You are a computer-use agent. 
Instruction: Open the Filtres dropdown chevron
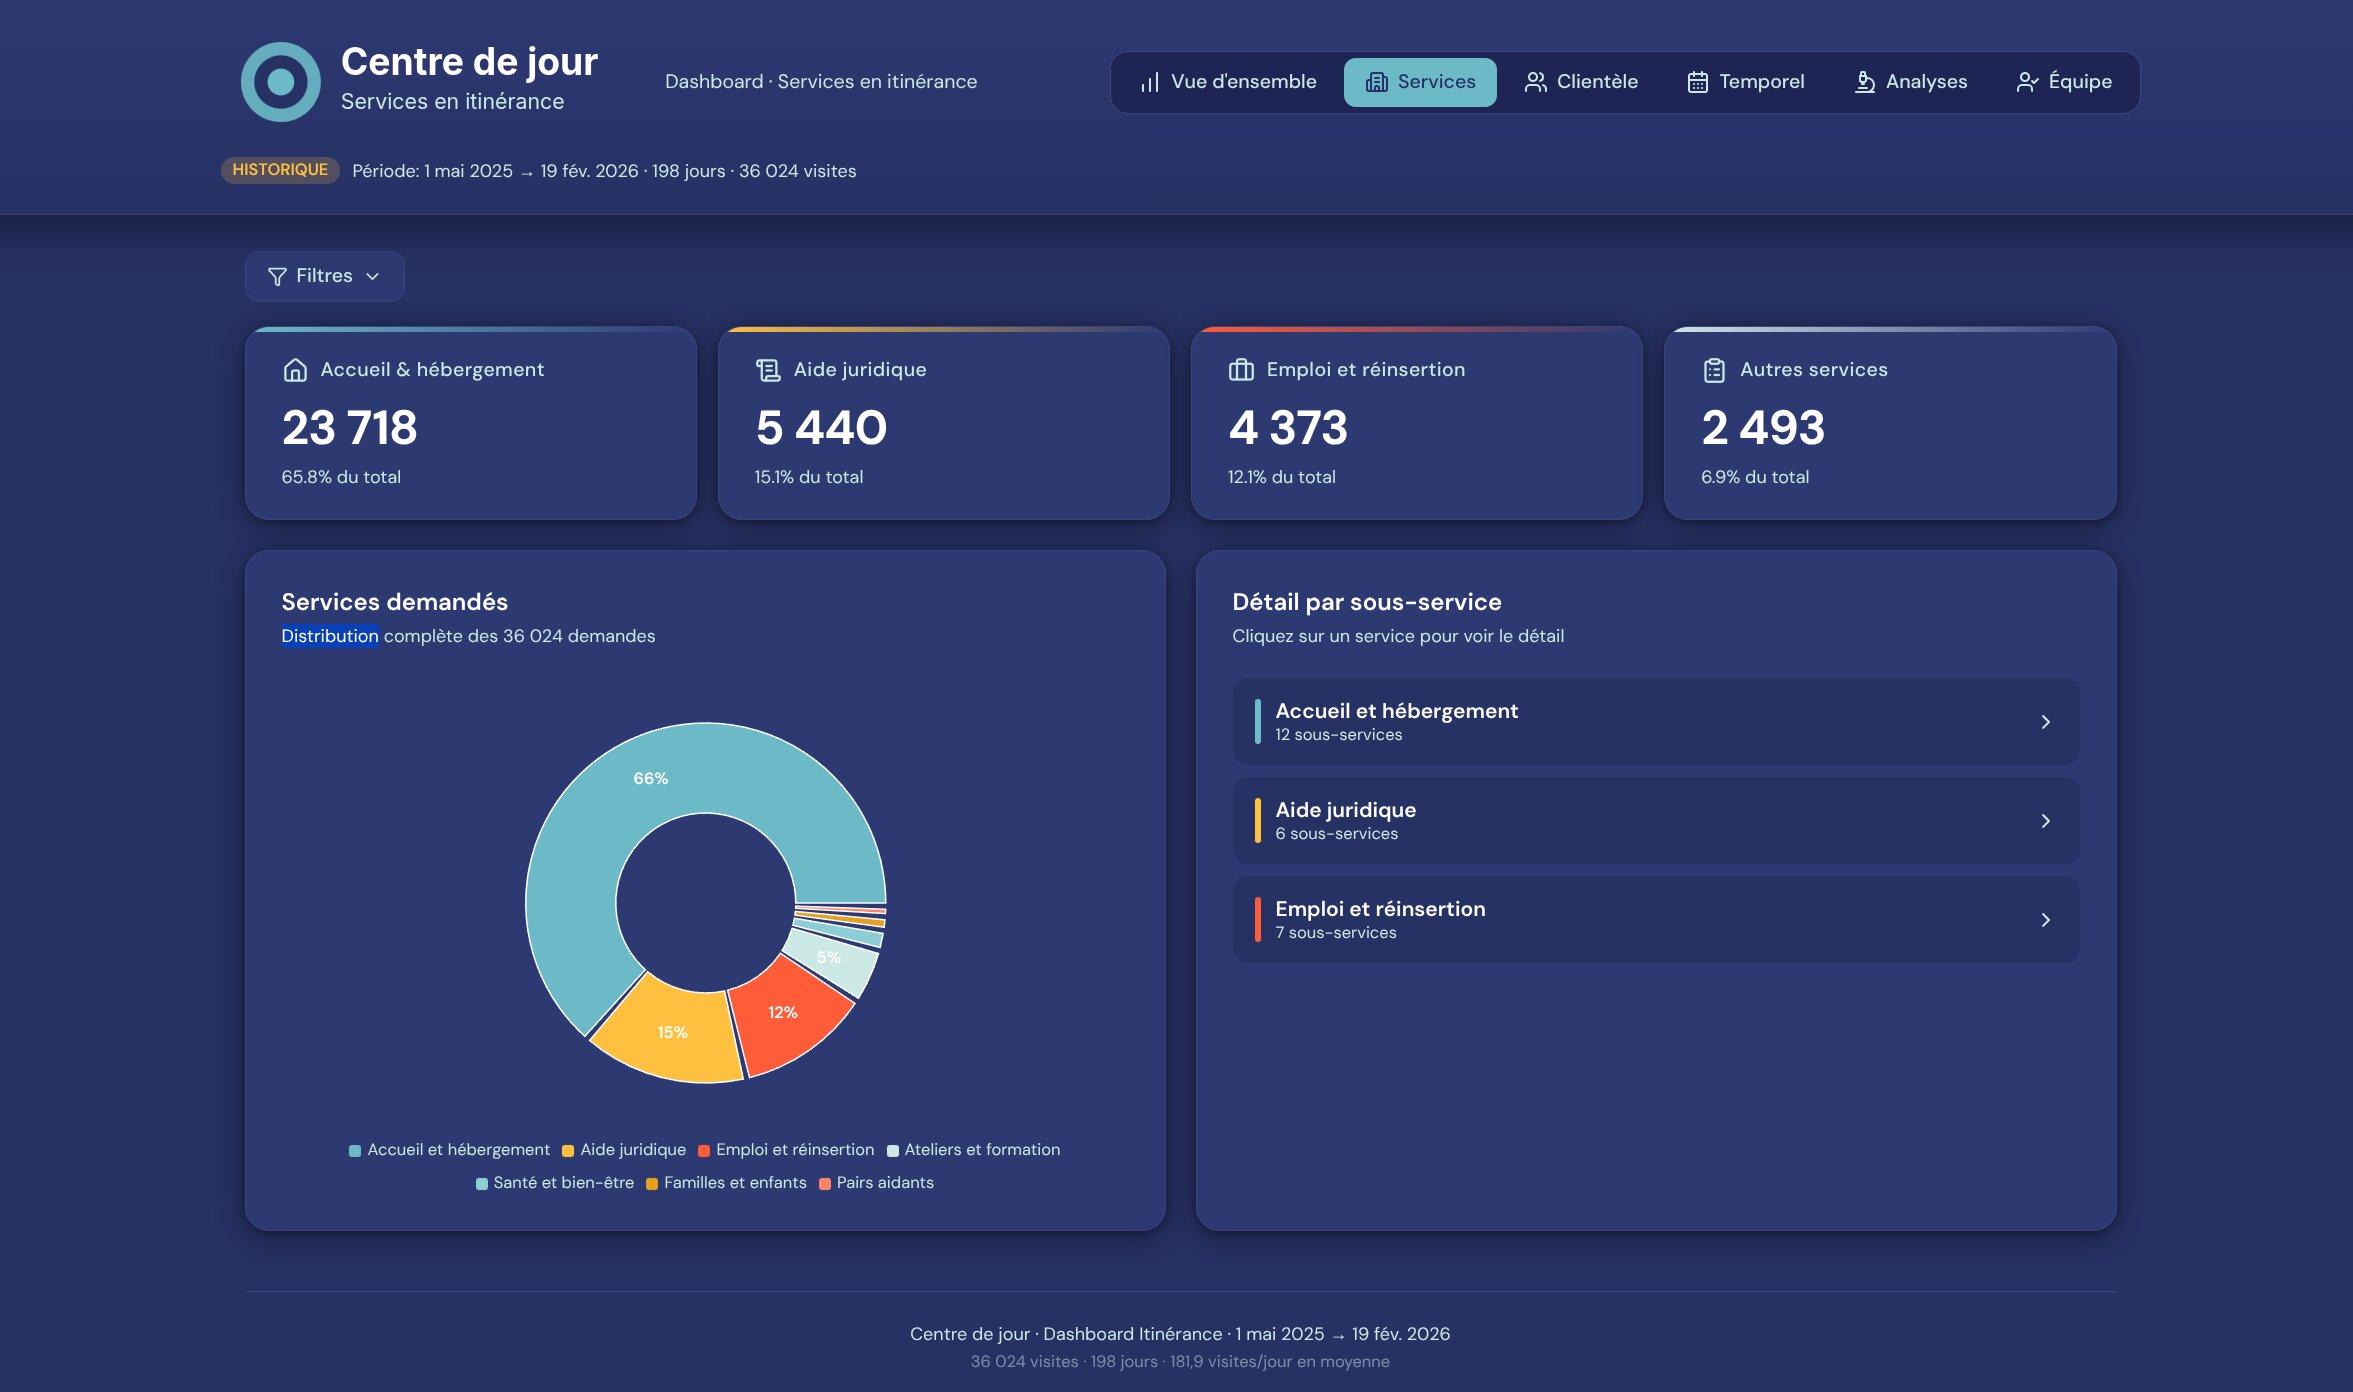click(373, 277)
